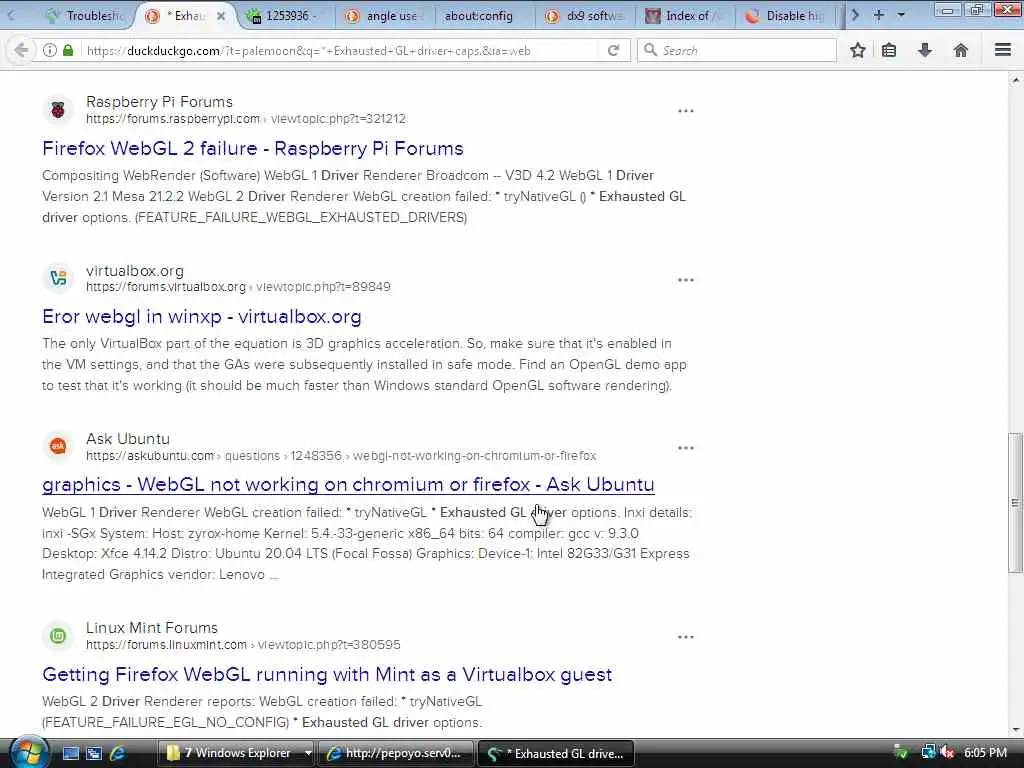This screenshot has height=768, width=1024.
Task: Open the bookmarks list icon
Action: (889, 50)
